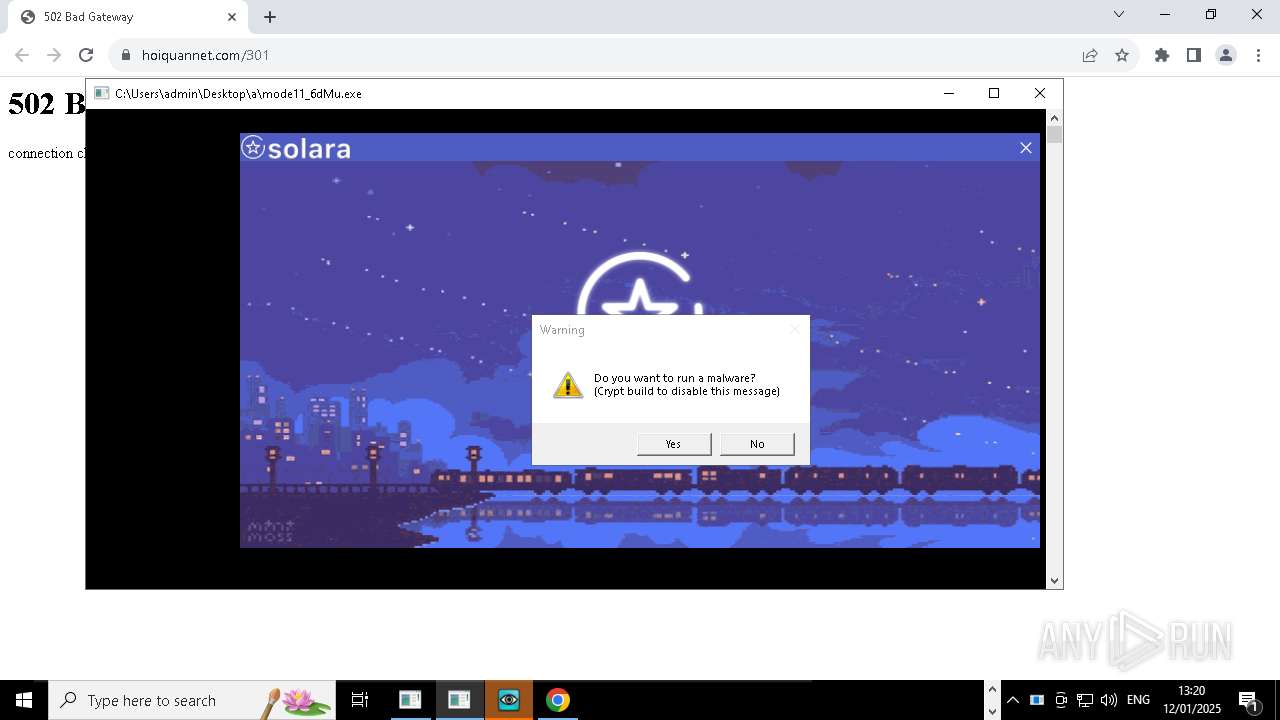The image size is (1280, 720).
Task: Switch ENG input language
Action: (1138, 700)
